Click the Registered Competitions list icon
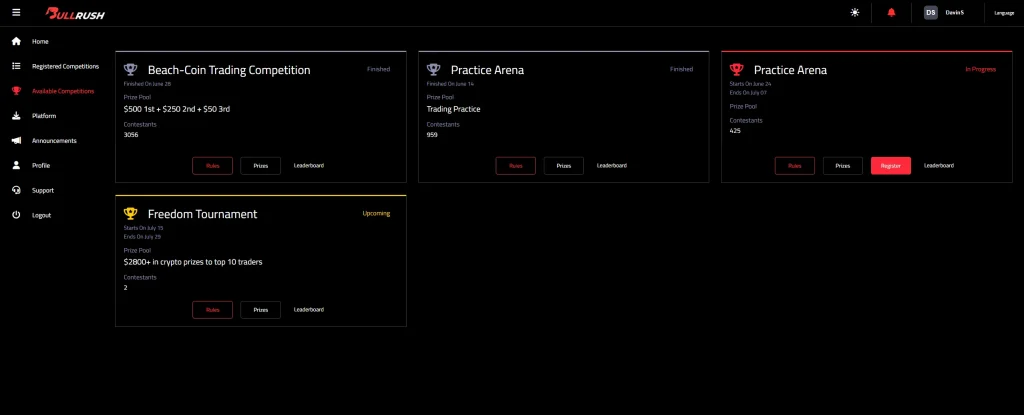The width and height of the screenshot is (1024, 415). tap(16, 66)
